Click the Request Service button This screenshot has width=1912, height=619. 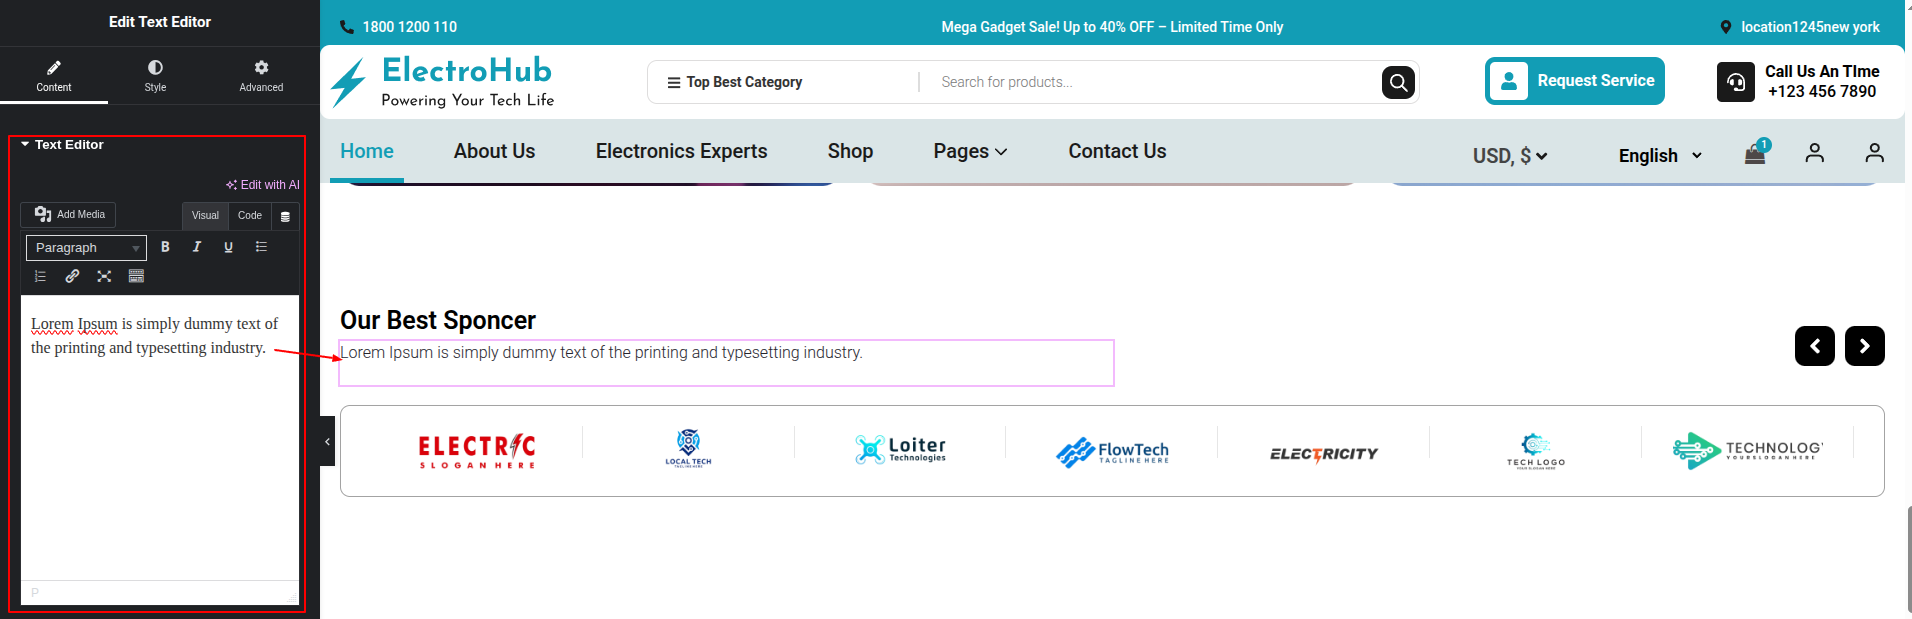(x=1575, y=81)
